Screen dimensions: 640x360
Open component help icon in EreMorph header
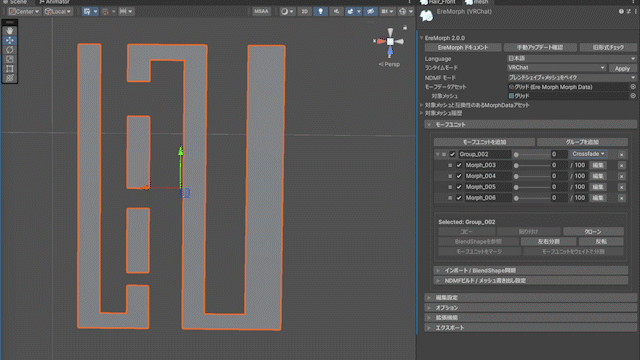[621, 11]
